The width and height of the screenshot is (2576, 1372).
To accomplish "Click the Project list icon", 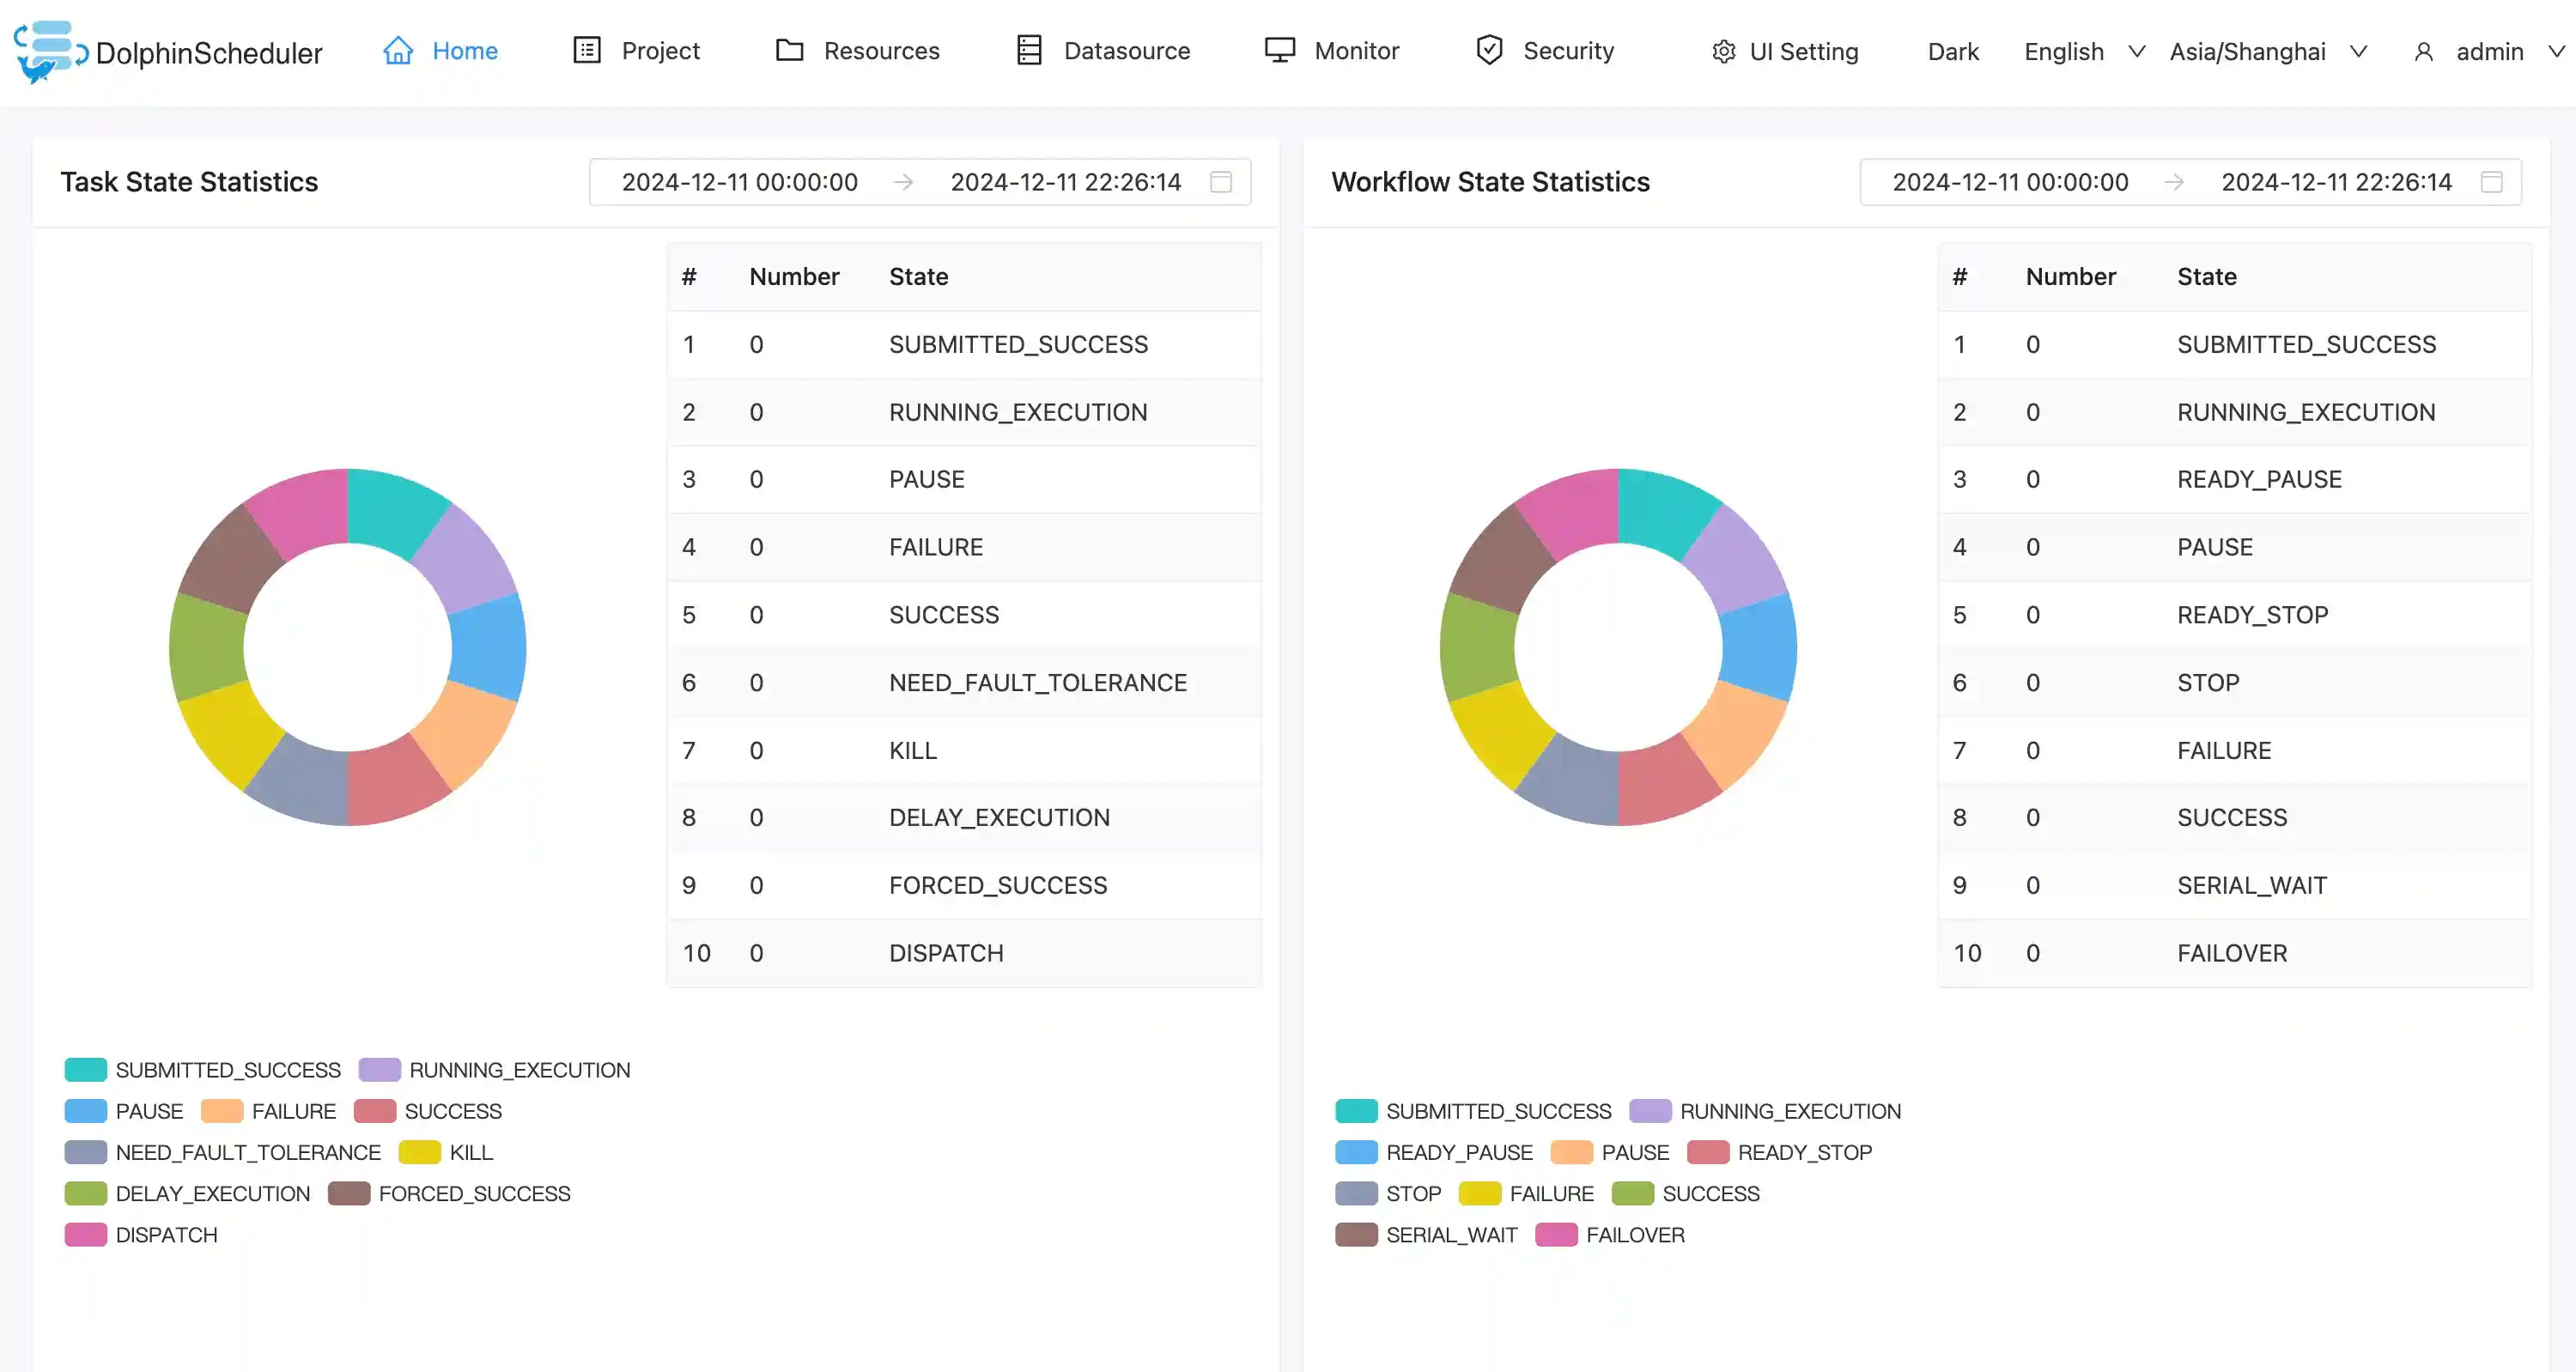I will (587, 50).
